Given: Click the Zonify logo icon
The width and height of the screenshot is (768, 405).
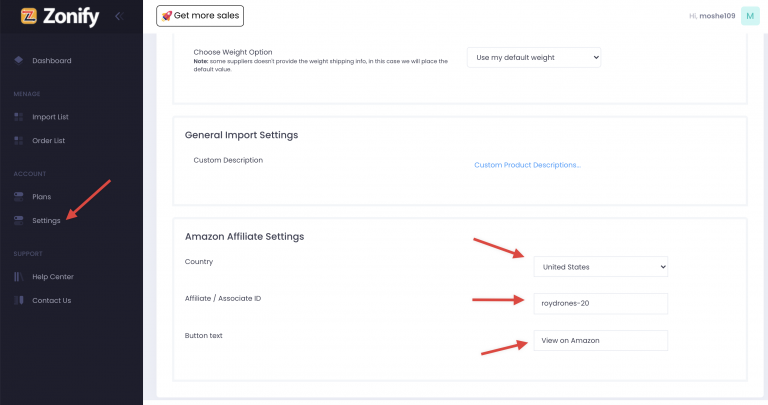Looking at the screenshot, I should 29,16.
